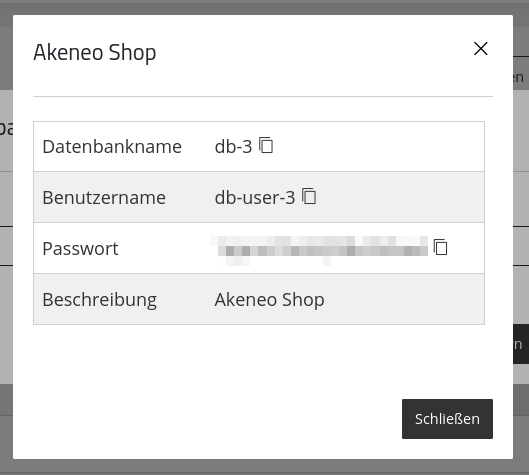The width and height of the screenshot is (529, 475).
Task: Click the partially hidden text left of the dialog
Action: [6, 129]
